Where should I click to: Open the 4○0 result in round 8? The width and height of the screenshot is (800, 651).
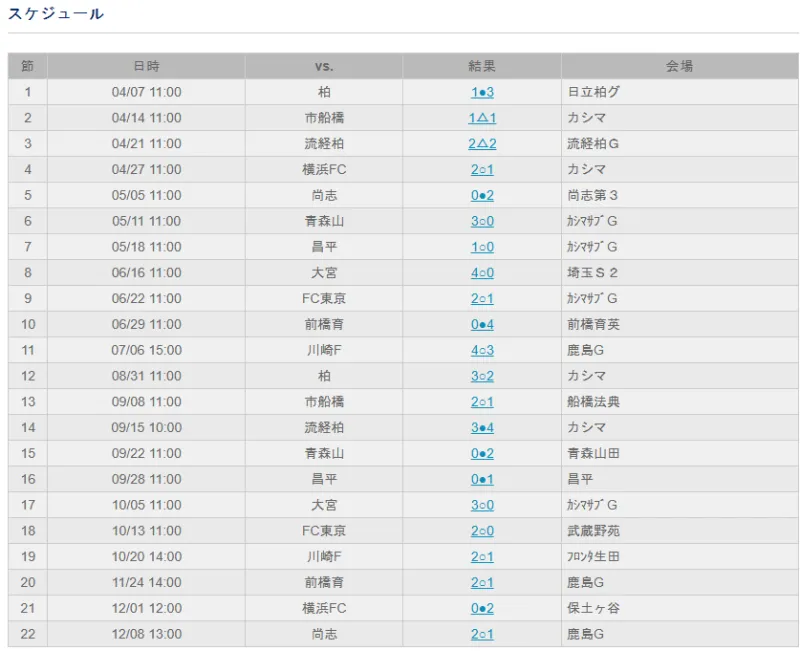click(x=482, y=273)
